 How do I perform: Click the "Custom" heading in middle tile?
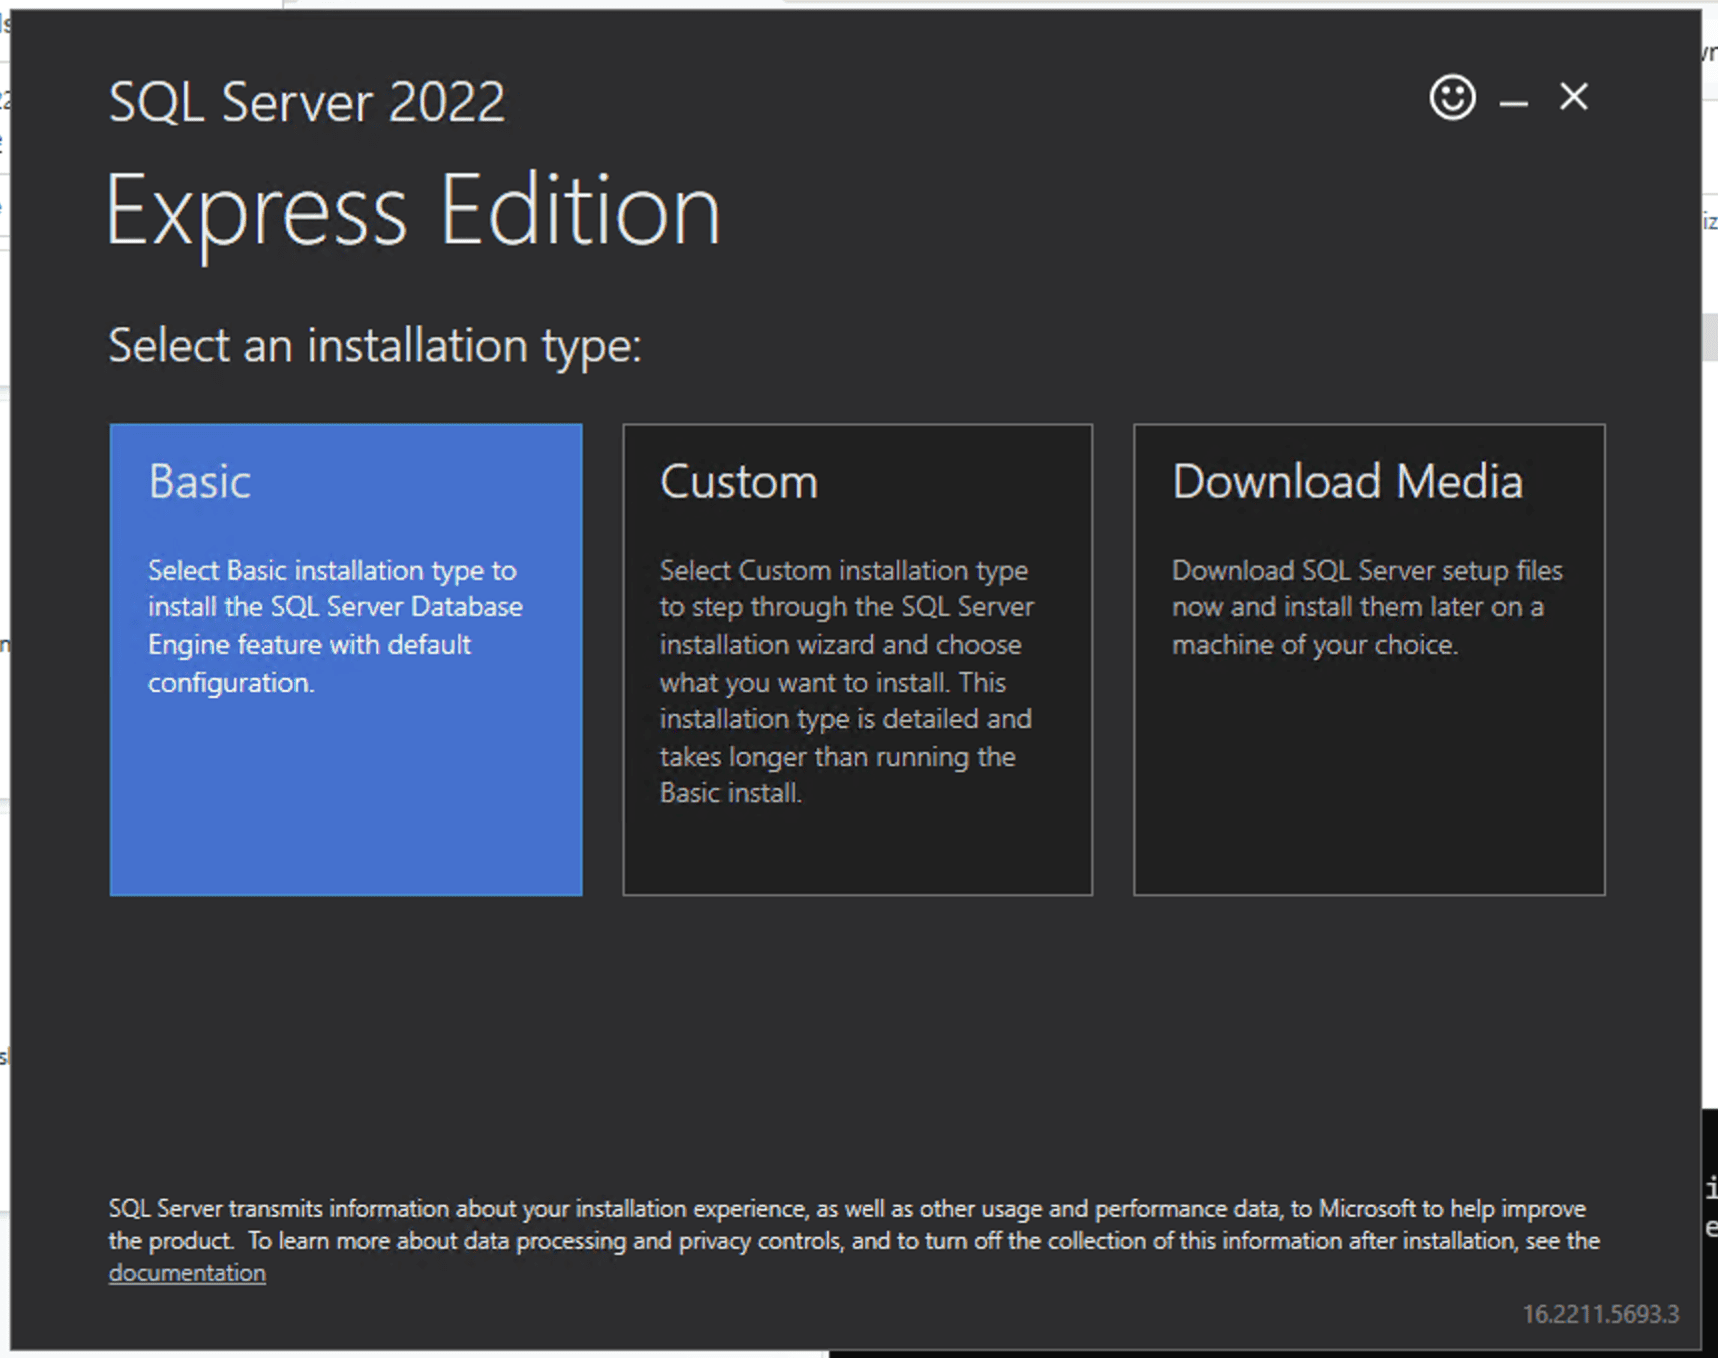click(x=738, y=482)
